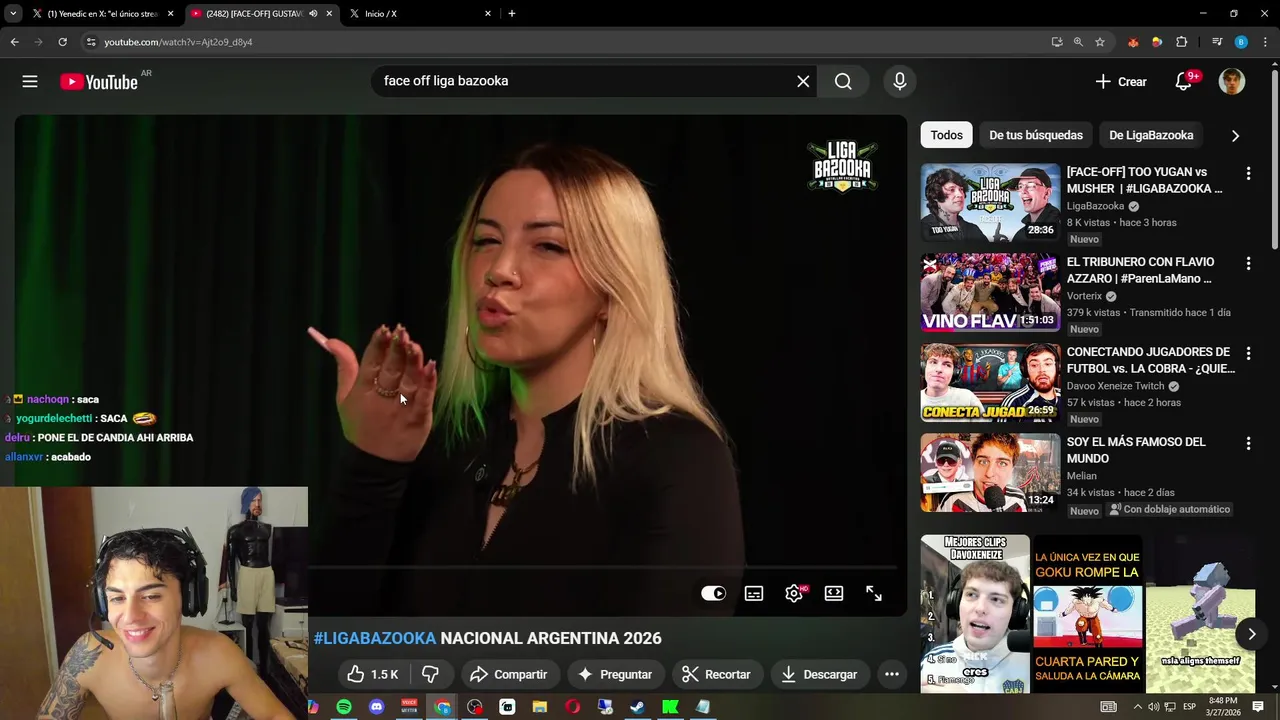Open Kick app from the taskbar
The width and height of the screenshot is (1280, 720).
[670, 707]
